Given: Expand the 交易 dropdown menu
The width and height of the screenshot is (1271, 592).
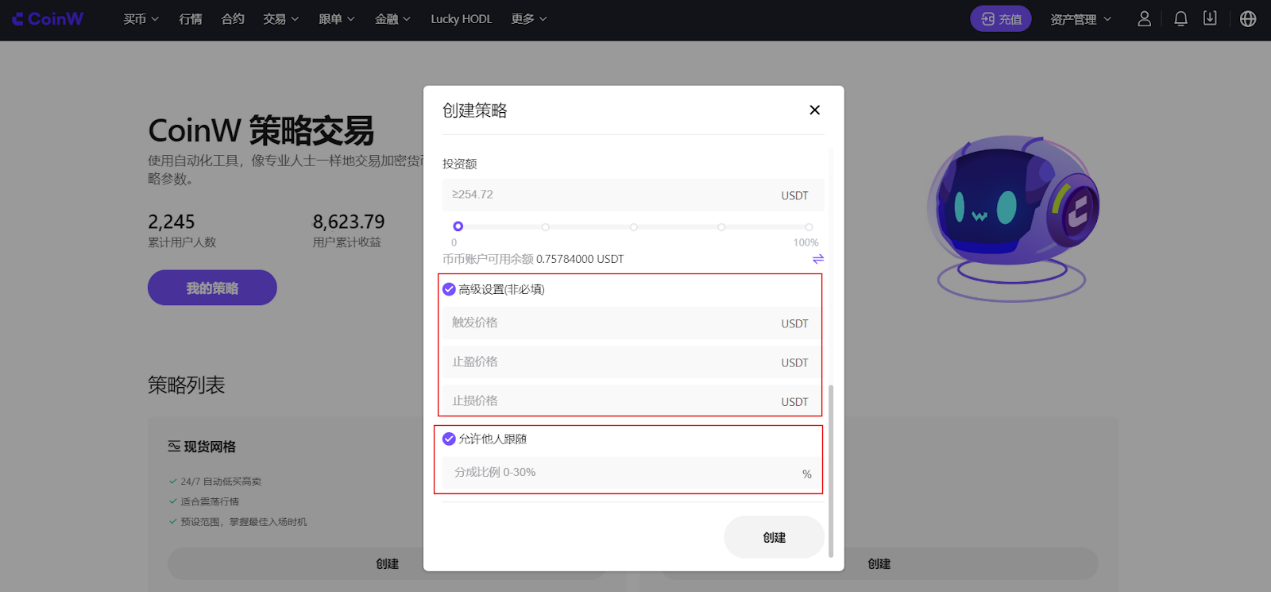Looking at the screenshot, I should coord(281,19).
